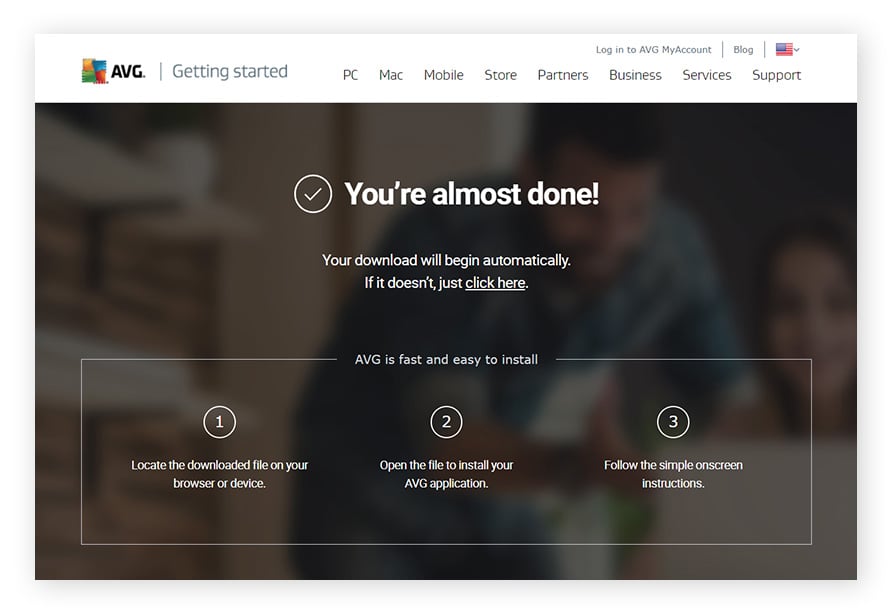892x614 pixels.
Task: Click 'AVG is fast and easy to install'
Action: pyautogui.click(x=446, y=360)
